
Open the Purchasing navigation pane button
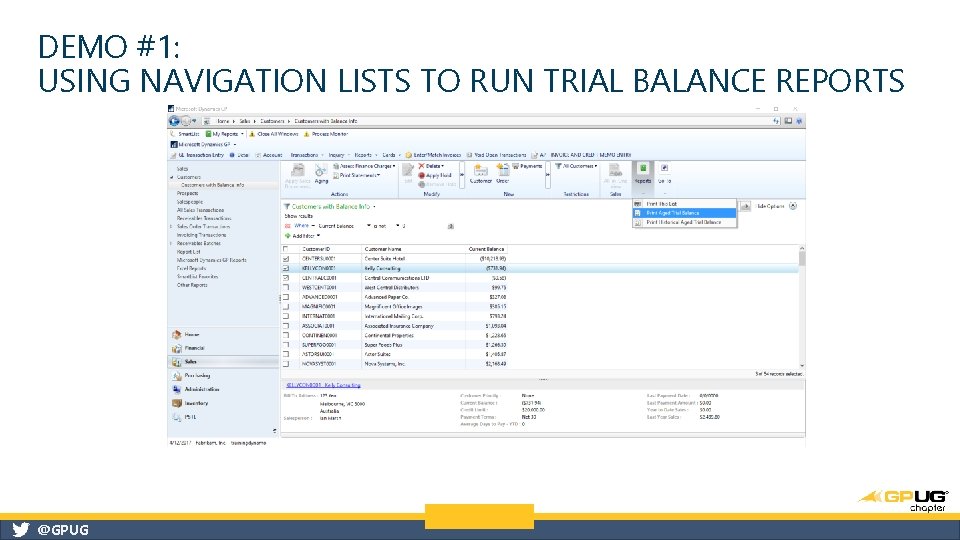(x=223, y=376)
